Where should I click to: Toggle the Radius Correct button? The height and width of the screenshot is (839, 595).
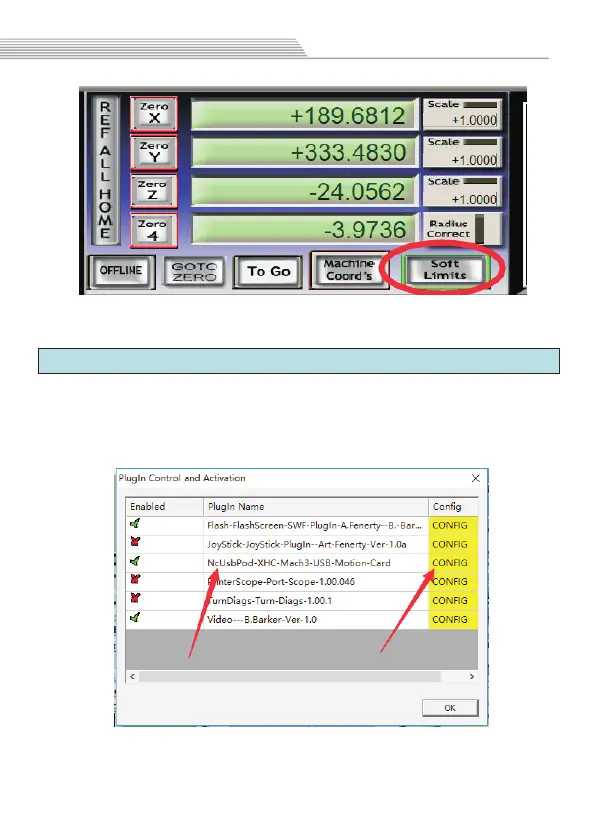(x=462, y=229)
